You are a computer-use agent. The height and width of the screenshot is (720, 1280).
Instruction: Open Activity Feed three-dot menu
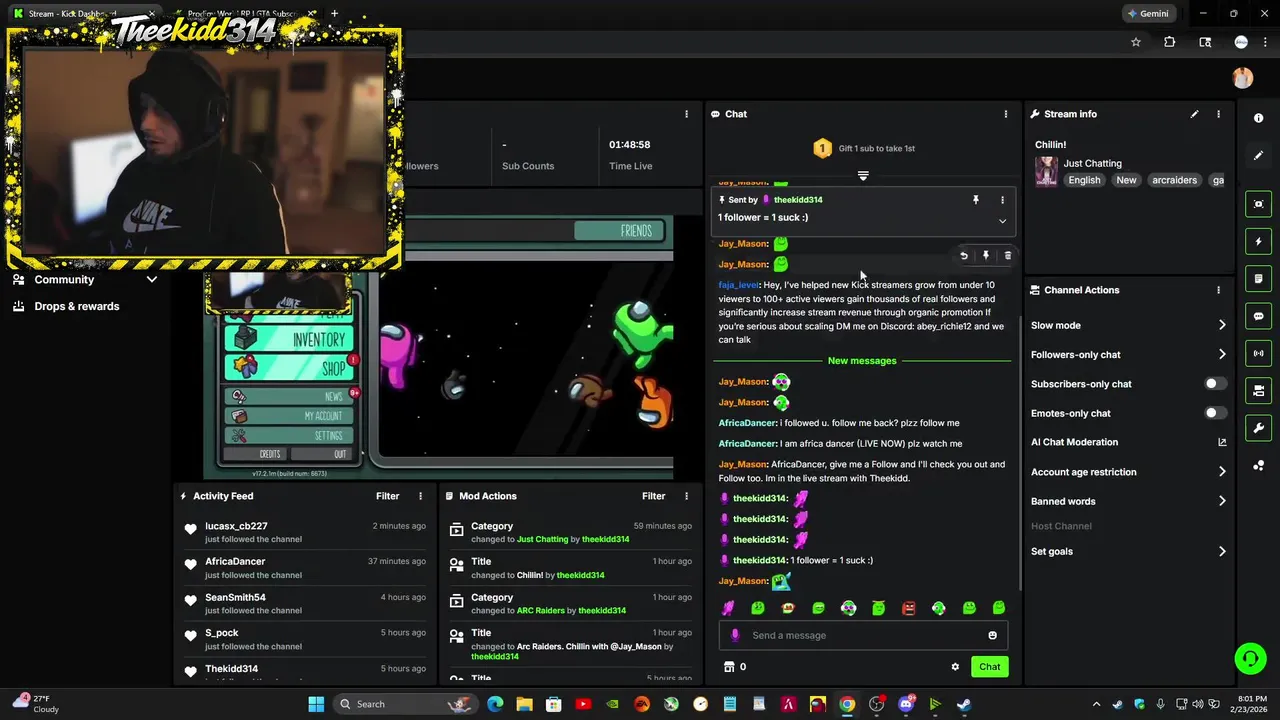click(x=420, y=496)
